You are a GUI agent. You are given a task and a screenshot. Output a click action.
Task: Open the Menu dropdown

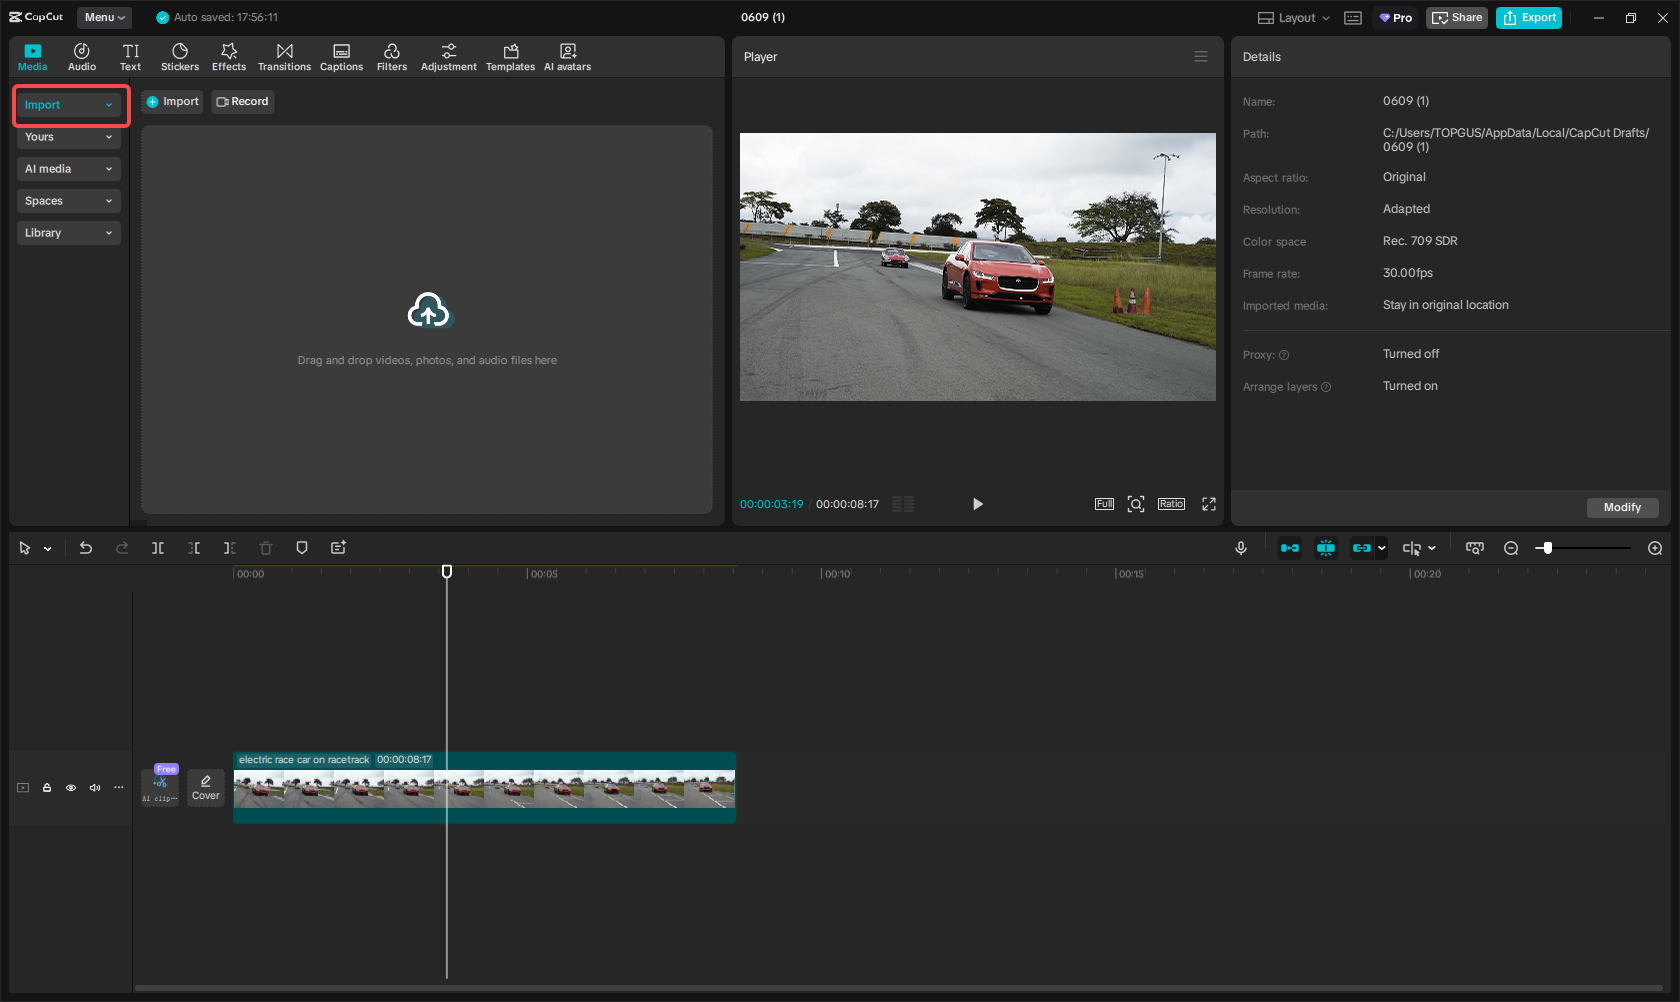click(x=104, y=17)
